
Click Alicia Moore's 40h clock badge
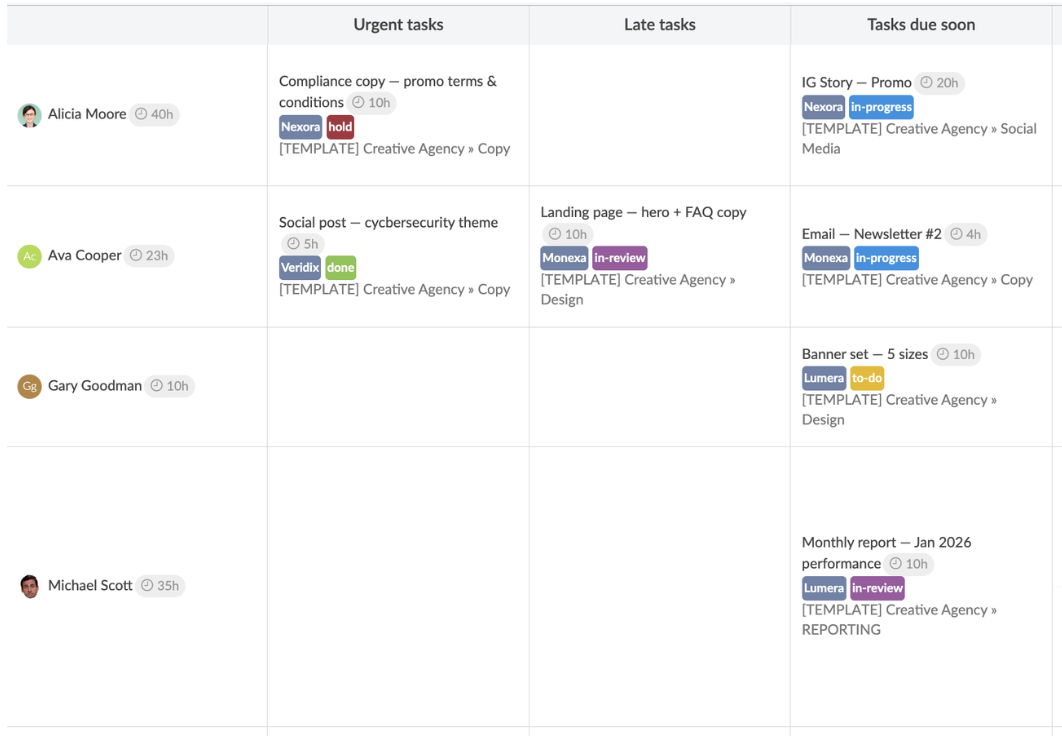[x=154, y=115]
